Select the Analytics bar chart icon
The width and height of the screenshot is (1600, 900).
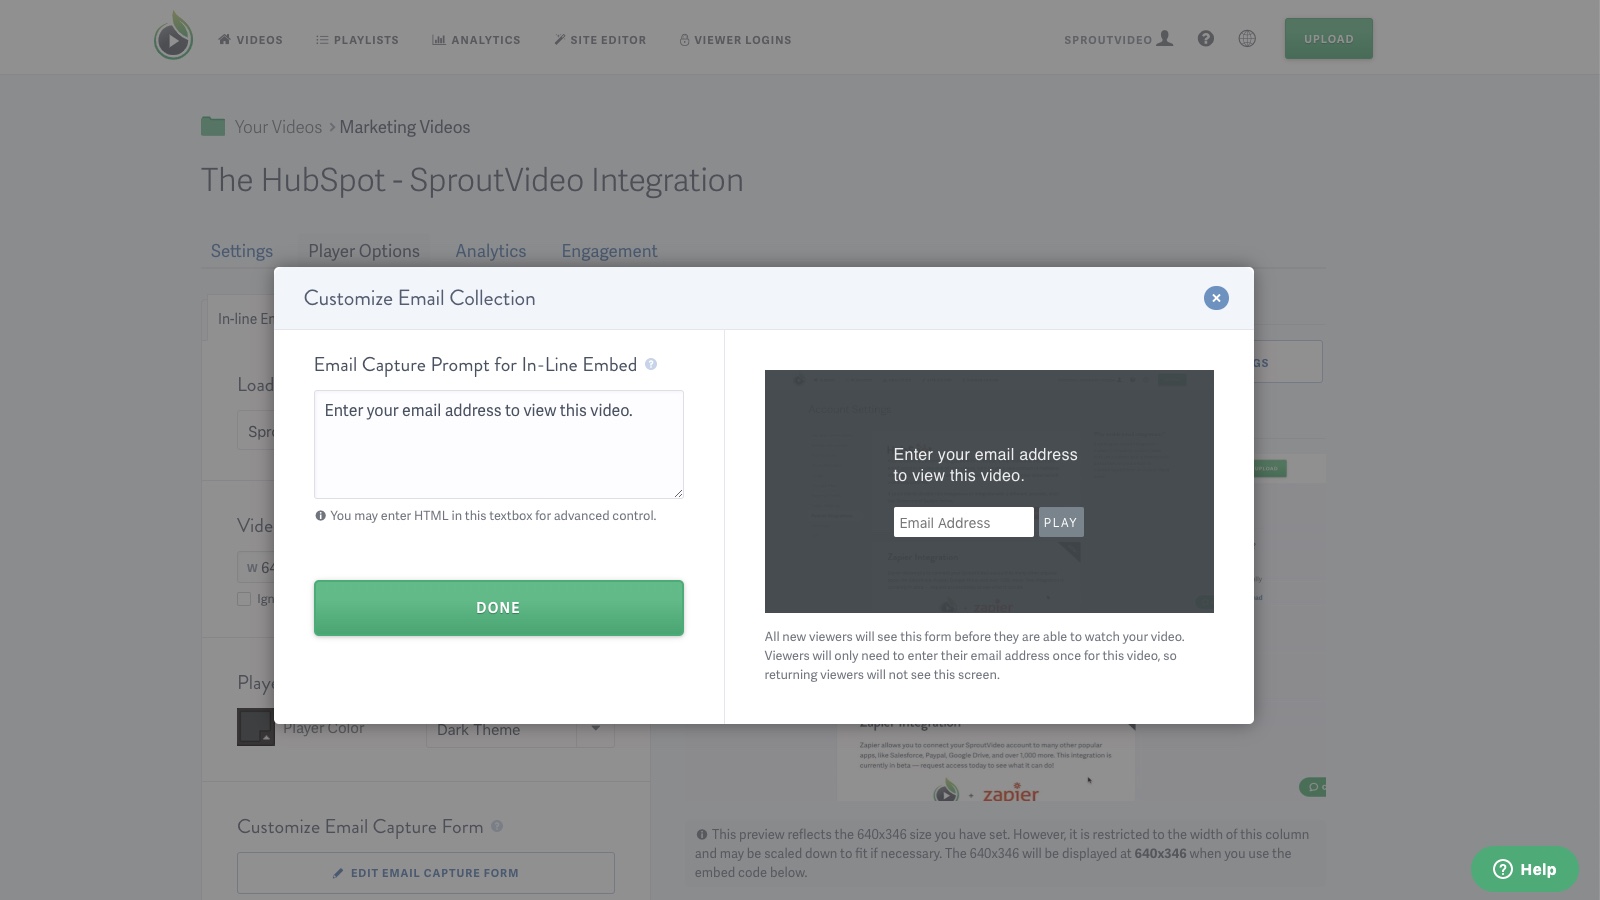click(439, 40)
